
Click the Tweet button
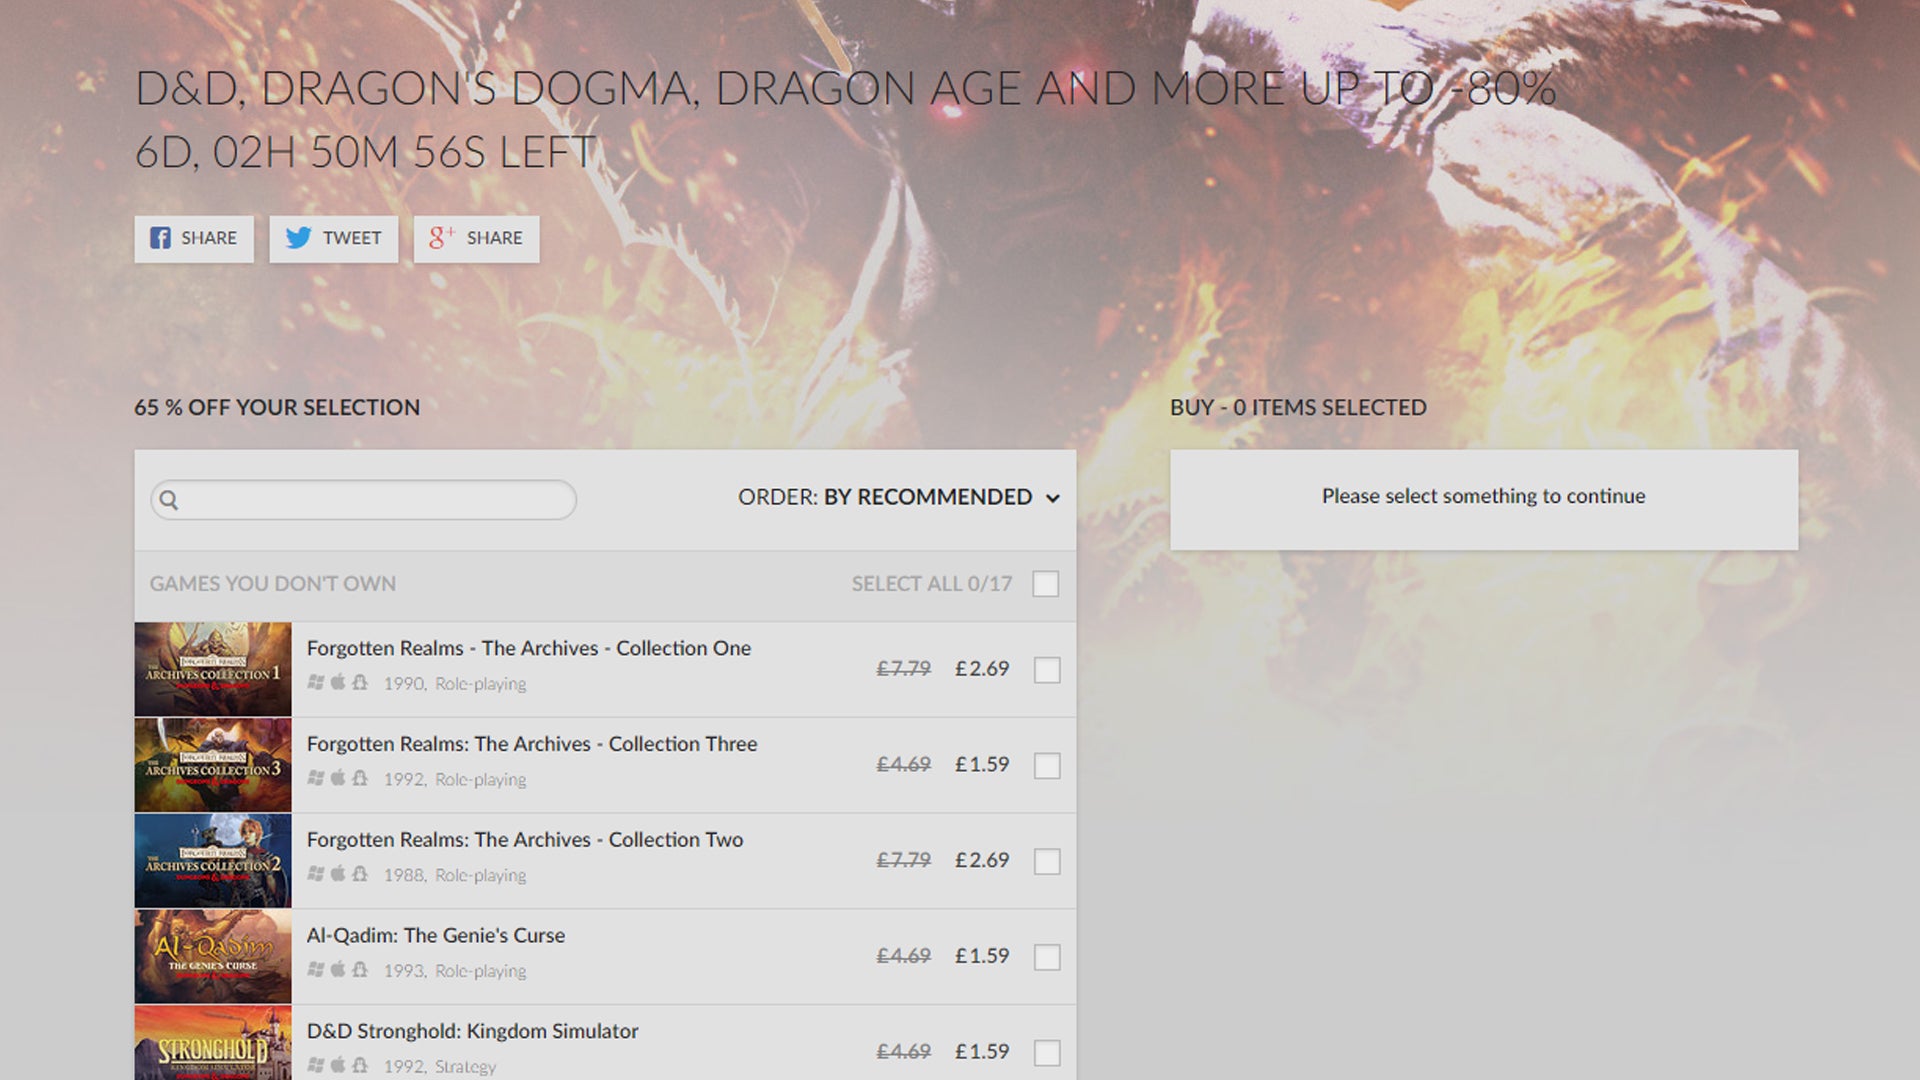pos(334,239)
